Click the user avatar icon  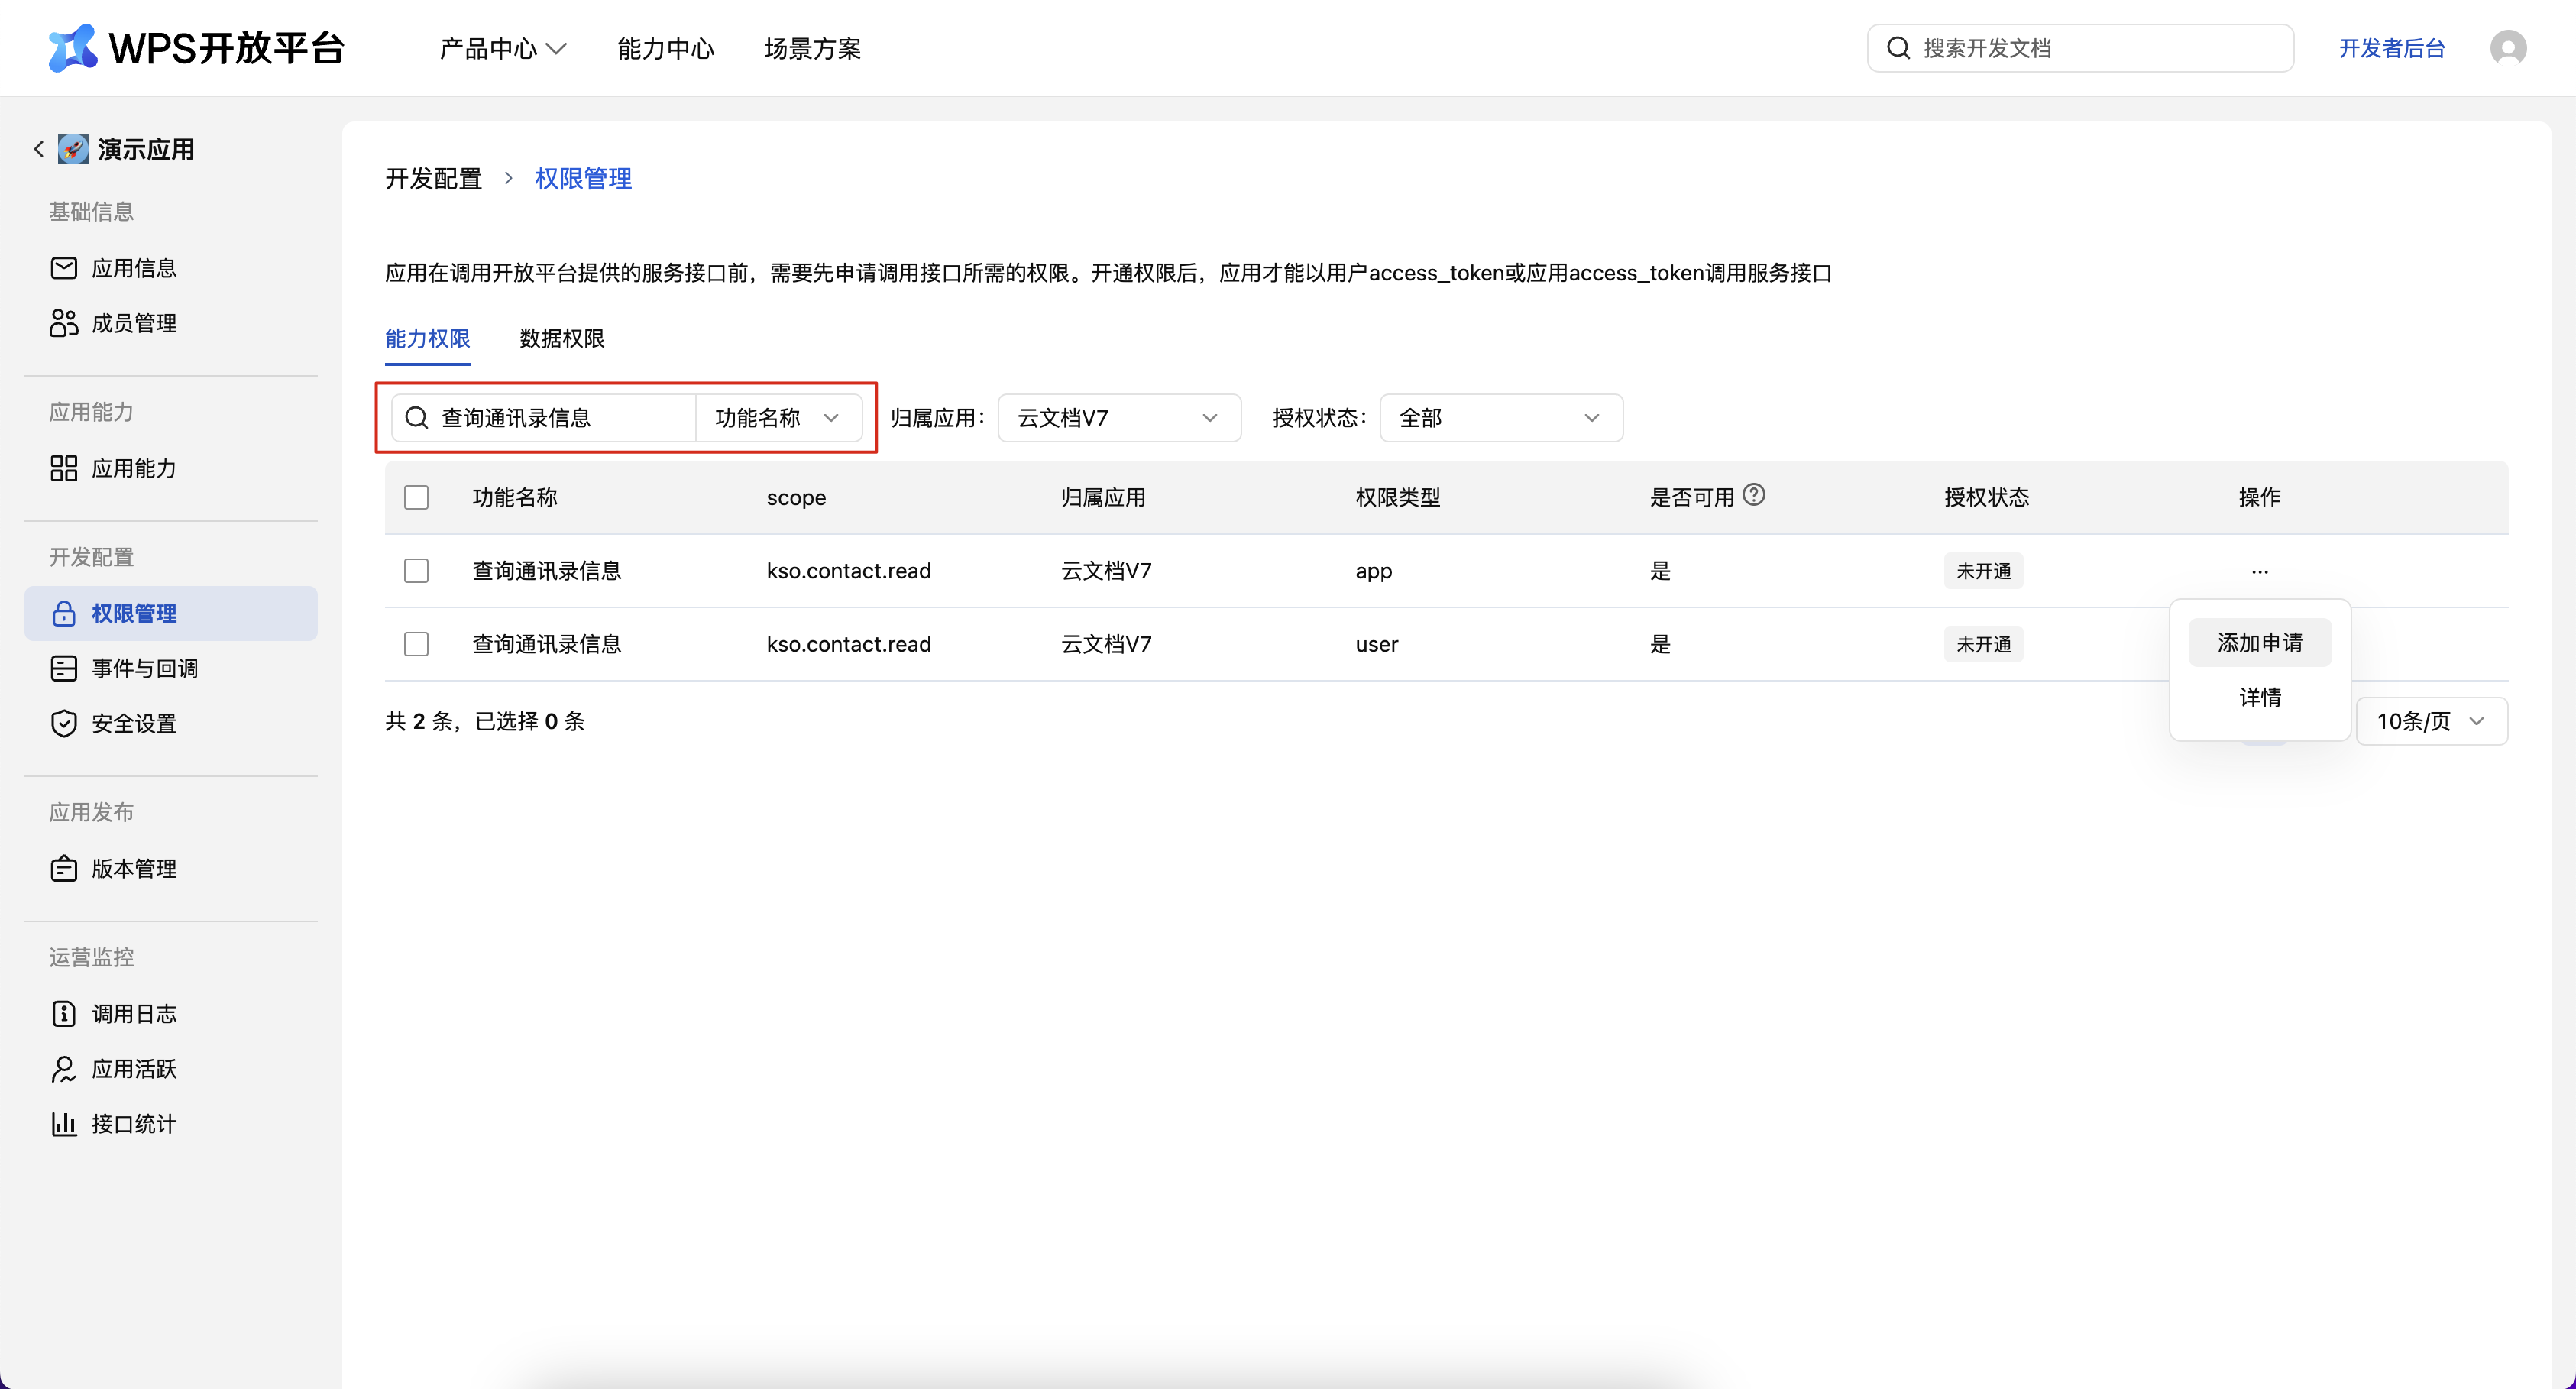[2507, 47]
